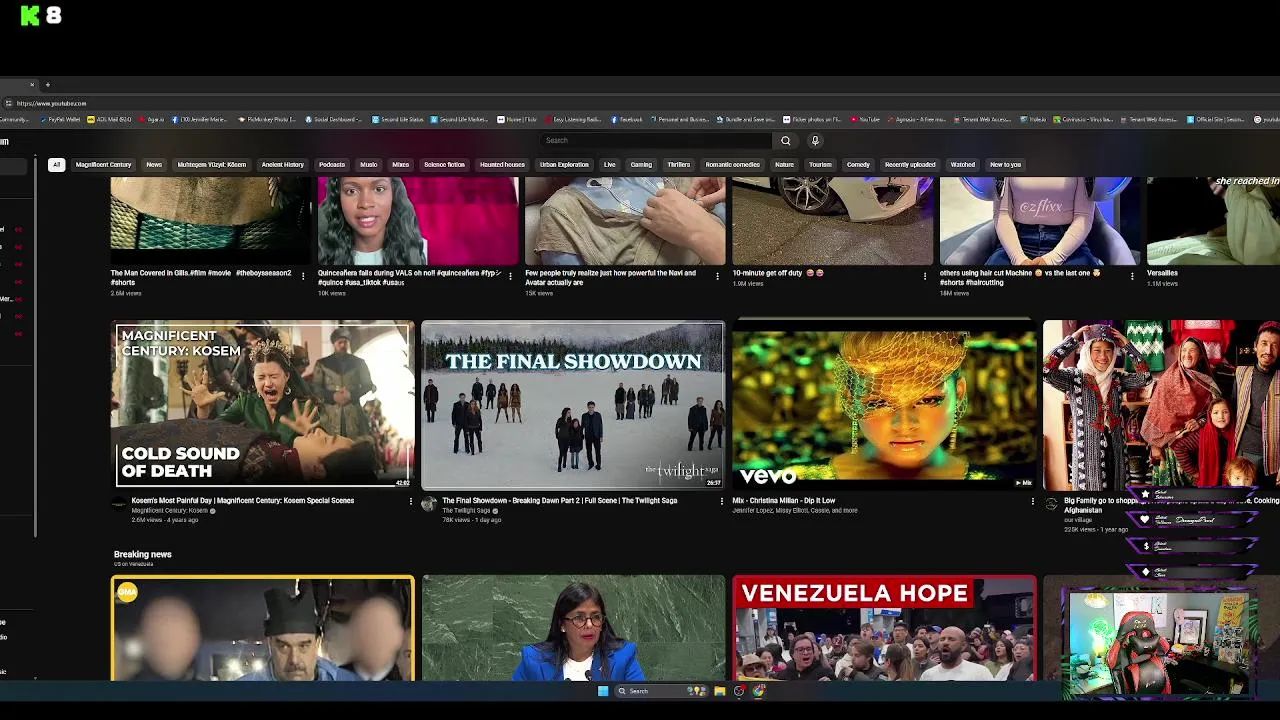The height and width of the screenshot is (720, 1280).
Task: Open Magnificent Century: Kosem channel avatar
Action: pyautogui.click(x=119, y=504)
